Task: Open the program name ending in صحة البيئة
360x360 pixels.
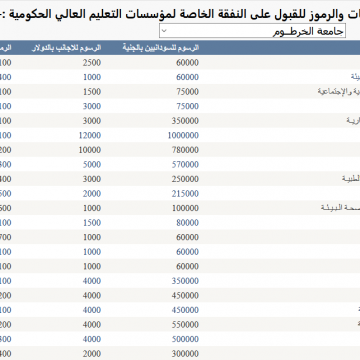Action: tap(340, 208)
